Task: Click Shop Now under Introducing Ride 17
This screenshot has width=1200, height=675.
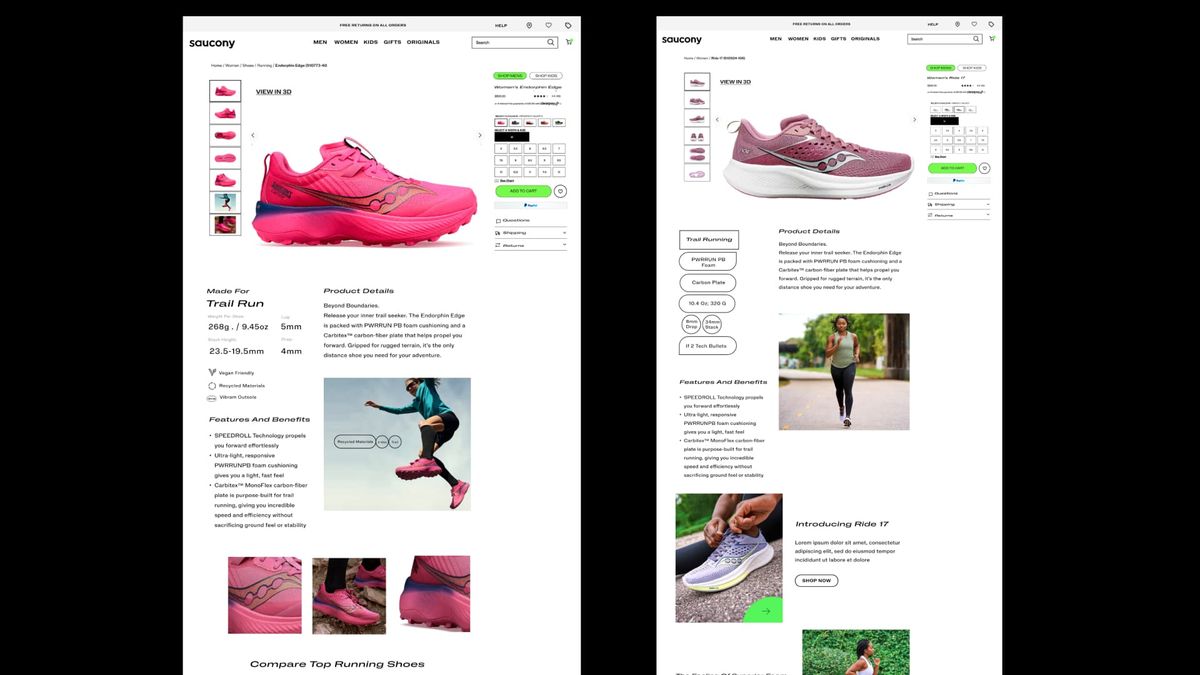Action: click(x=816, y=581)
